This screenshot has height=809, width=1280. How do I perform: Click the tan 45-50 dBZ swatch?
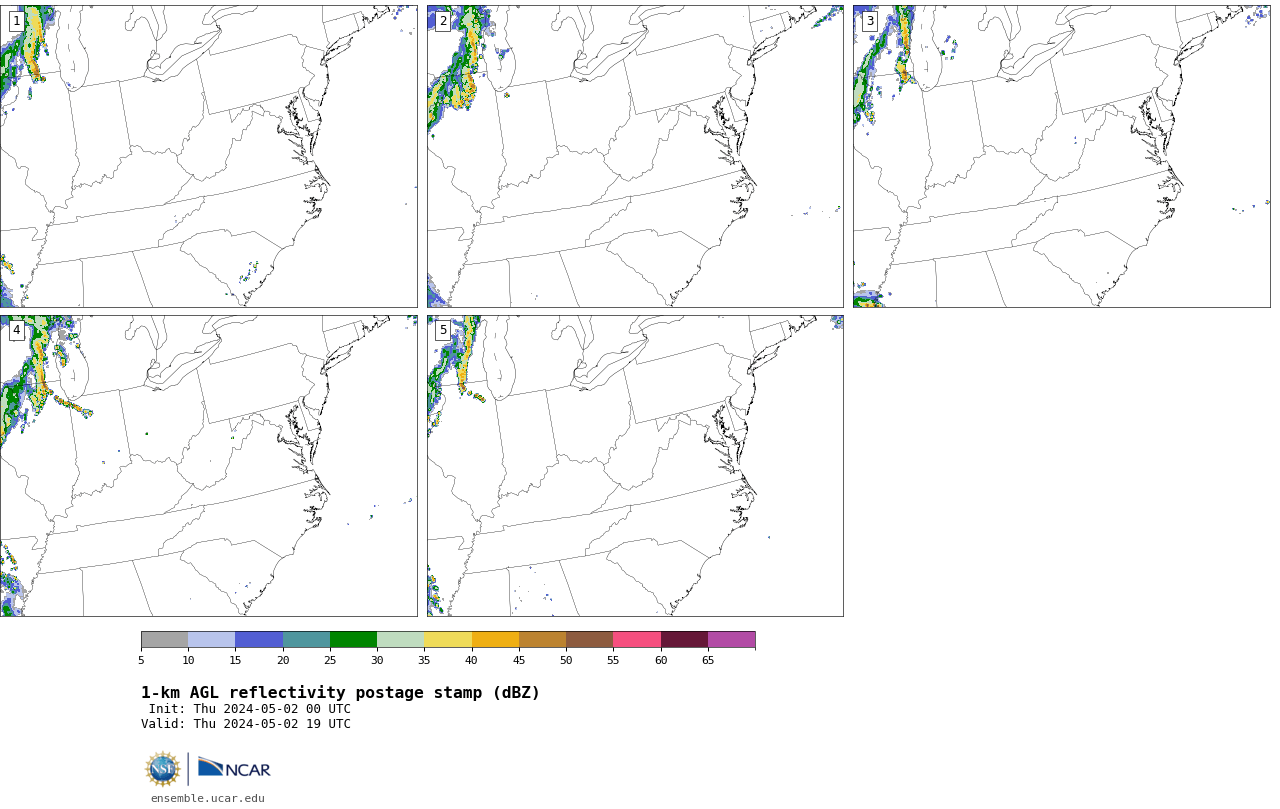(542, 640)
